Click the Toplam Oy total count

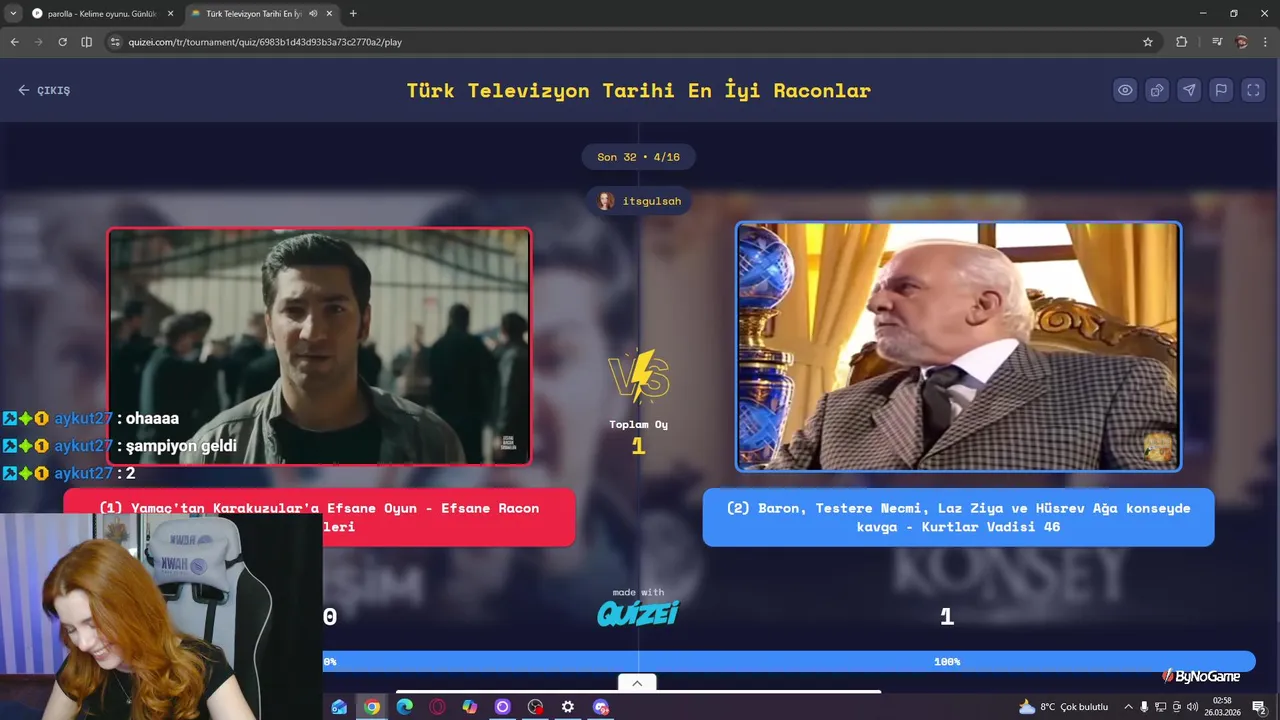(x=638, y=447)
